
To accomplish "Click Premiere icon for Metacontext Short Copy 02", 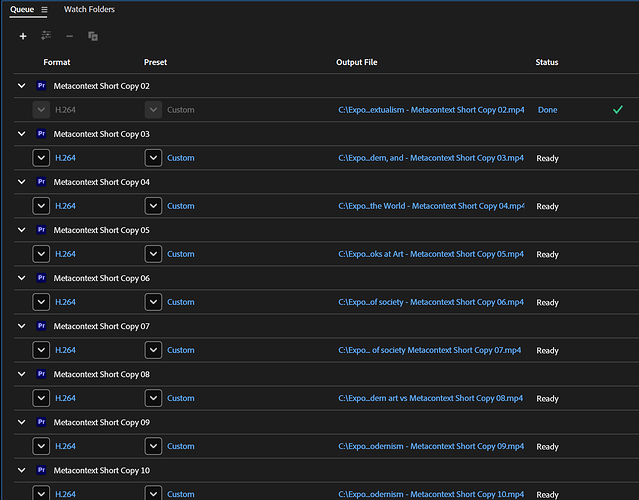I will coord(41,86).
